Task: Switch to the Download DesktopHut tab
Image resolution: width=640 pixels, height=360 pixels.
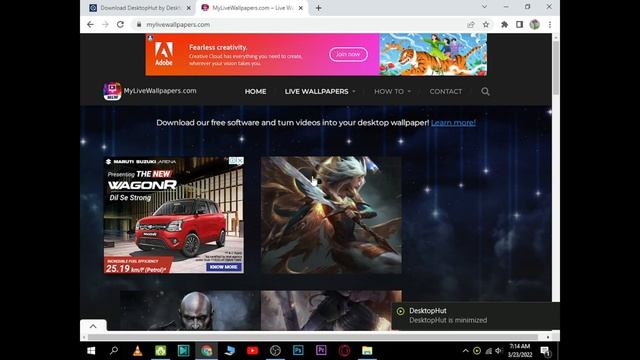Action: click(x=140, y=8)
